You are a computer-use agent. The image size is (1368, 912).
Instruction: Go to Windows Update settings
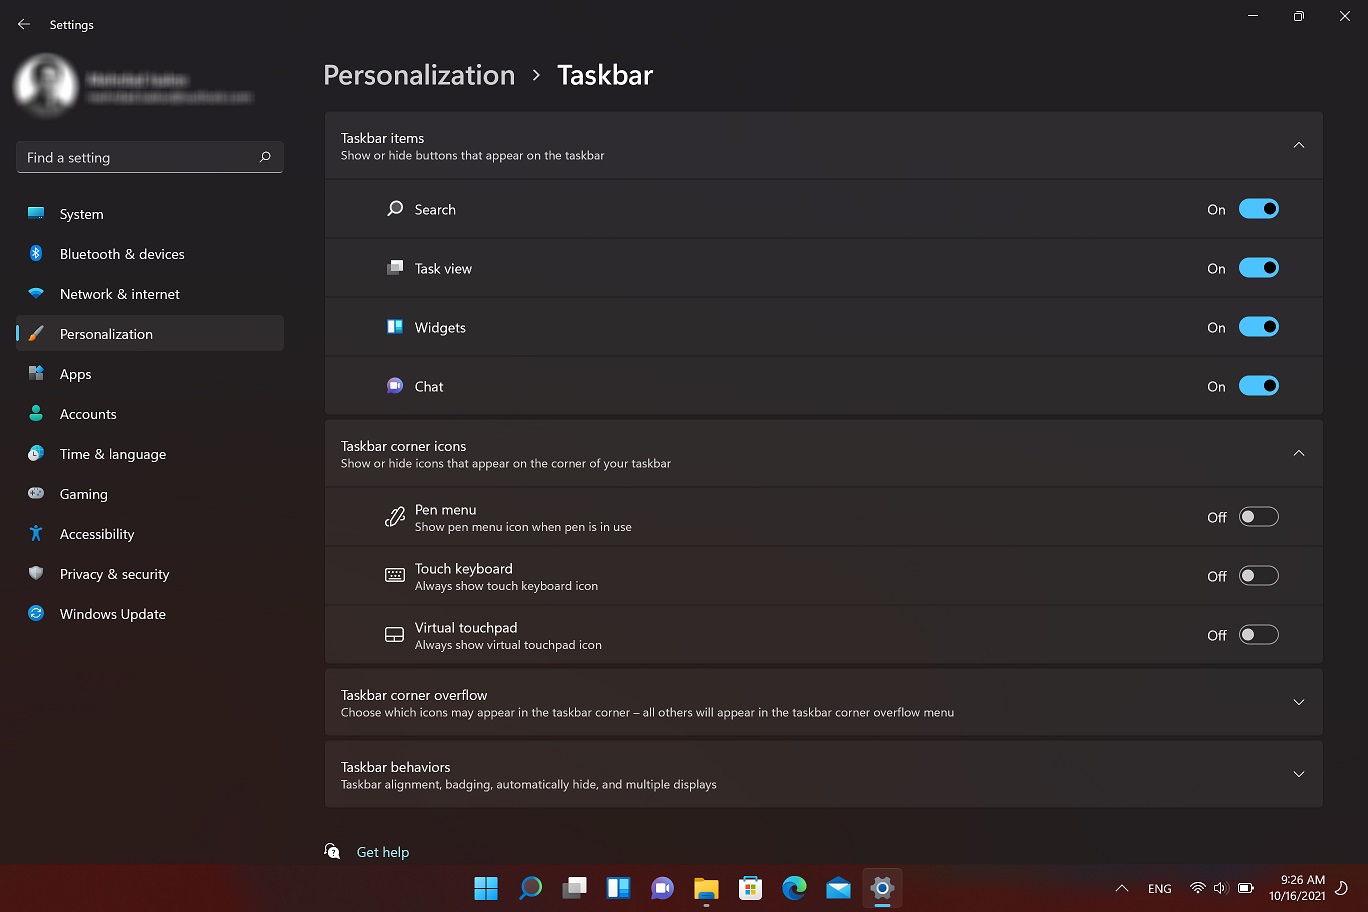pos(112,614)
